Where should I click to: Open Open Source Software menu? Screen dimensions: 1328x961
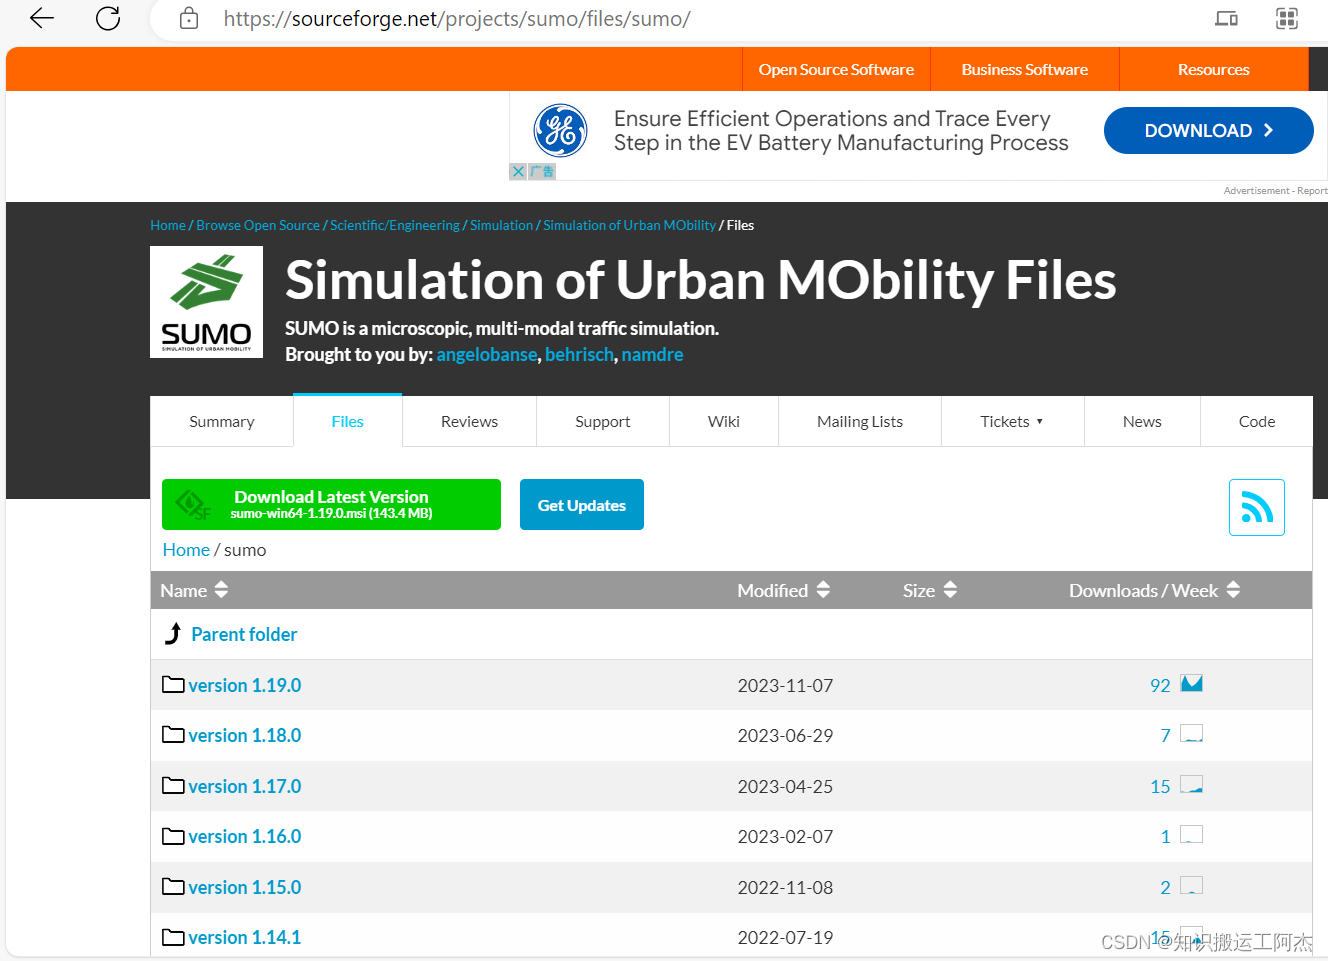836,69
